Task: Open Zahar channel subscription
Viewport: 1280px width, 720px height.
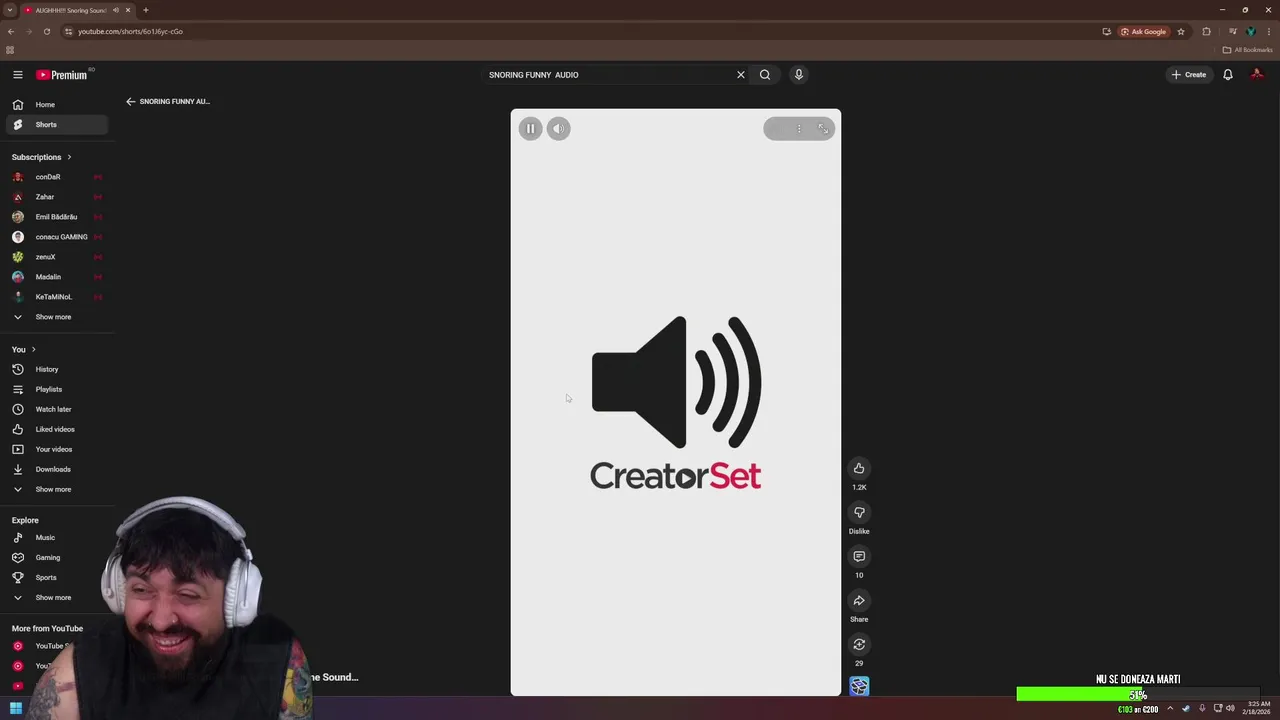Action: (57, 197)
